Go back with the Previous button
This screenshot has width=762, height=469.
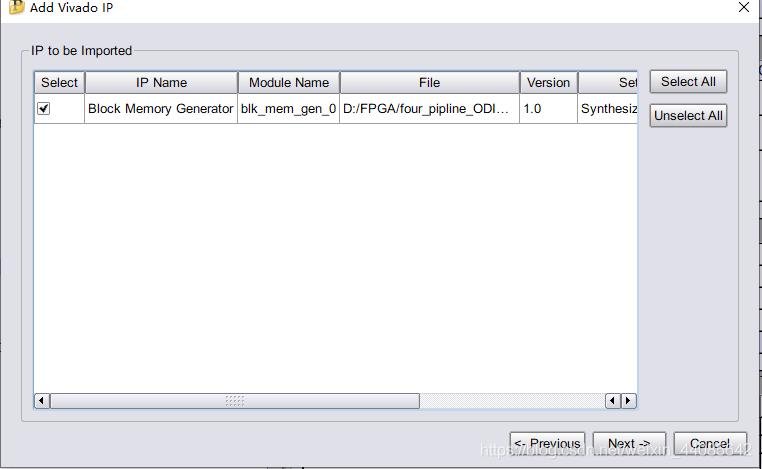pyautogui.click(x=547, y=443)
